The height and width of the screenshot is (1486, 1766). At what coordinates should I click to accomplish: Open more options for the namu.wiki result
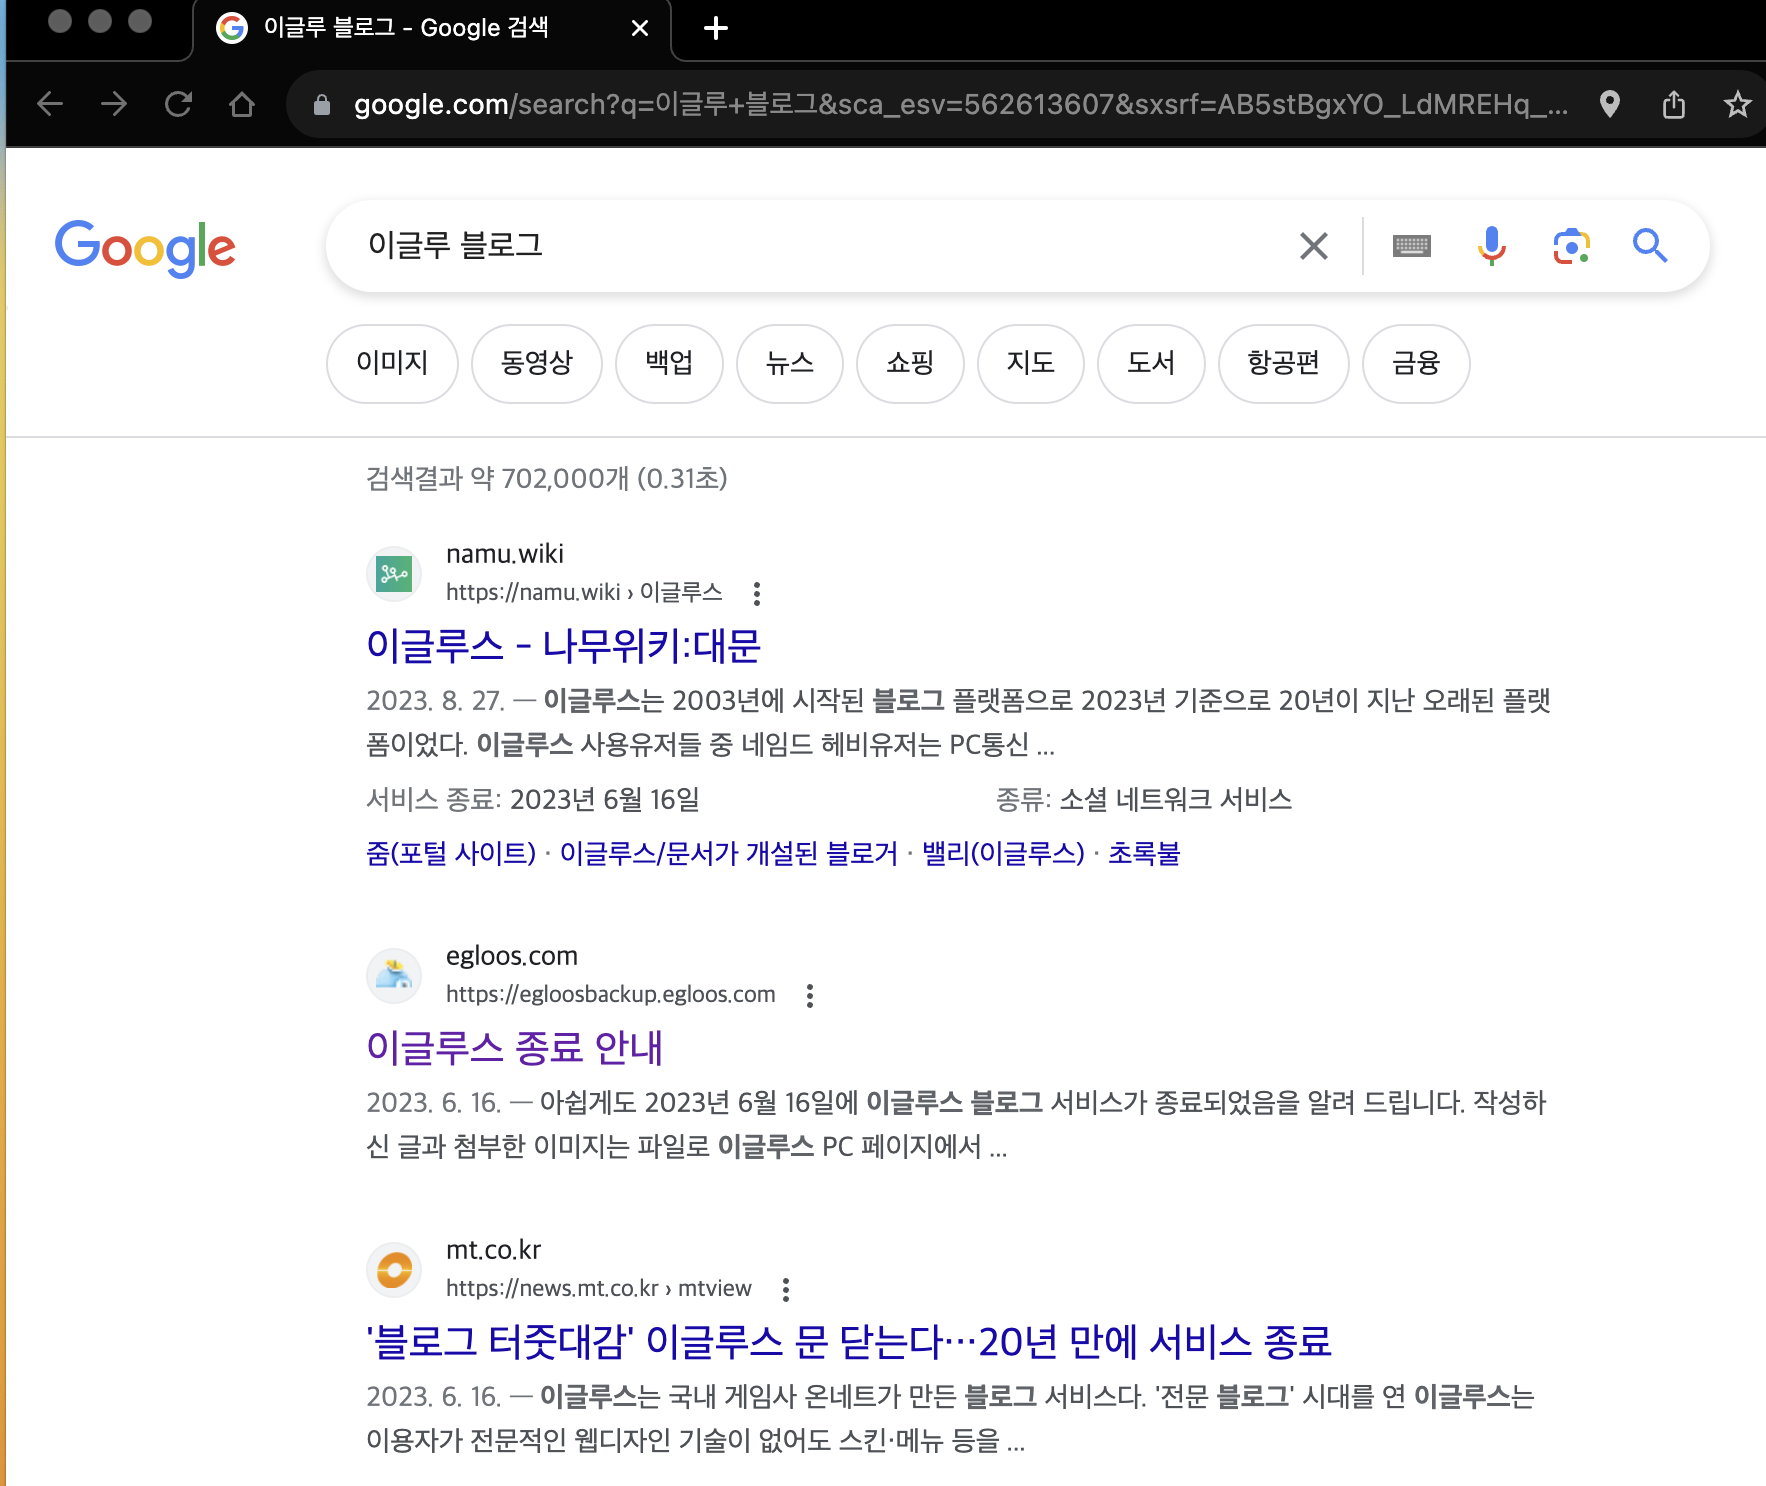[x=757, y=594]
